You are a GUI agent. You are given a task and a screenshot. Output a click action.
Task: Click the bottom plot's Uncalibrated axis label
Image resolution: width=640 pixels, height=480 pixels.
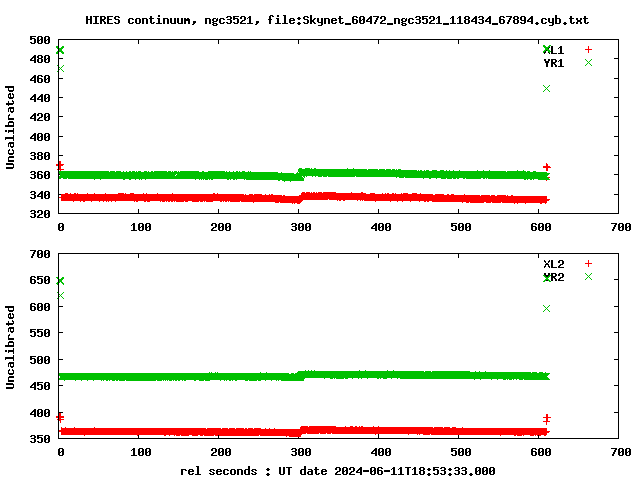tap(10, 347)
